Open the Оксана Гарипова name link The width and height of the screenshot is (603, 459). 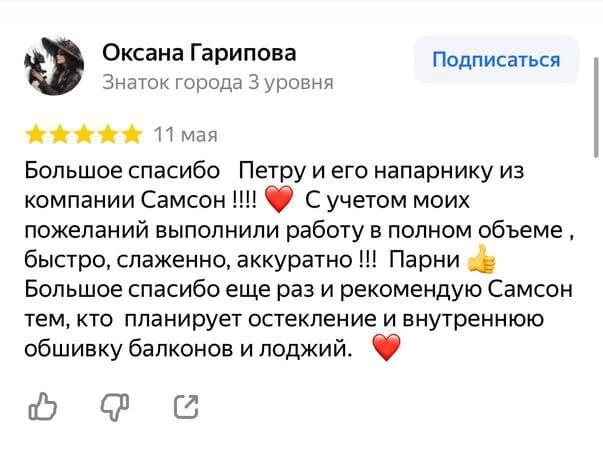pos(199,53)
